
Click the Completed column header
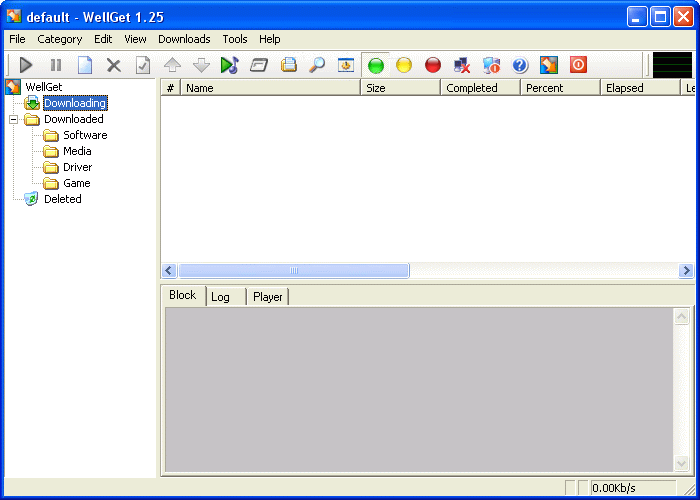point(480,88)
